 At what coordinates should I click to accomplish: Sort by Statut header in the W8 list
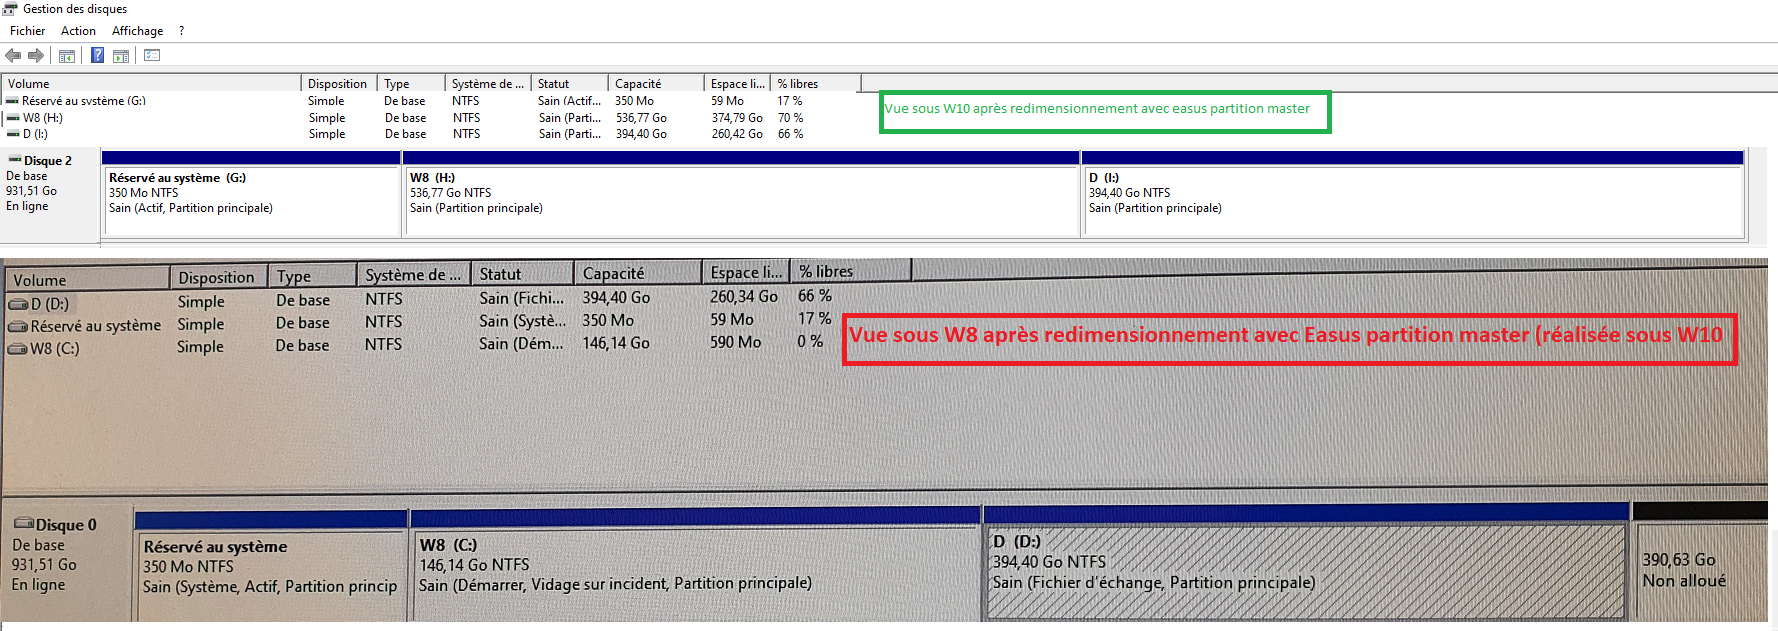click(522, 274)
